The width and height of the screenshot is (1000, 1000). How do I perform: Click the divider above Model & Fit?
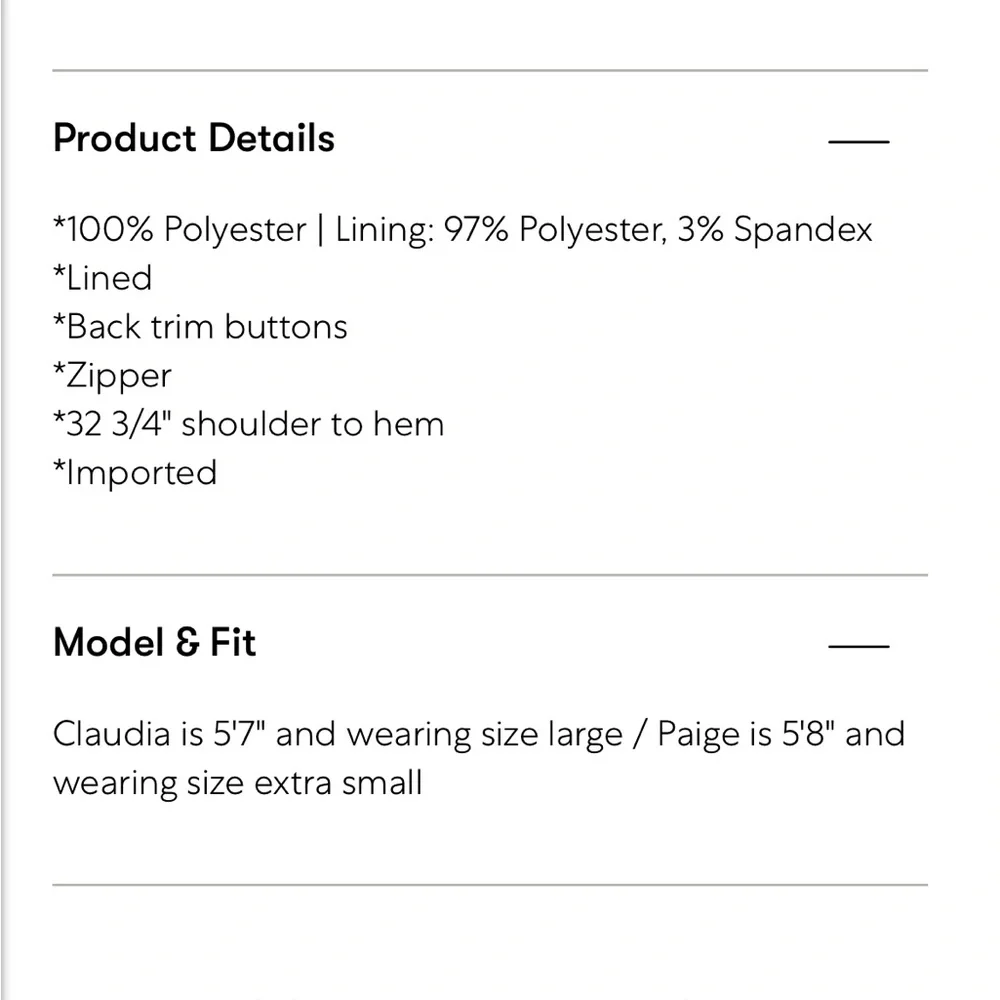(490, 575)
